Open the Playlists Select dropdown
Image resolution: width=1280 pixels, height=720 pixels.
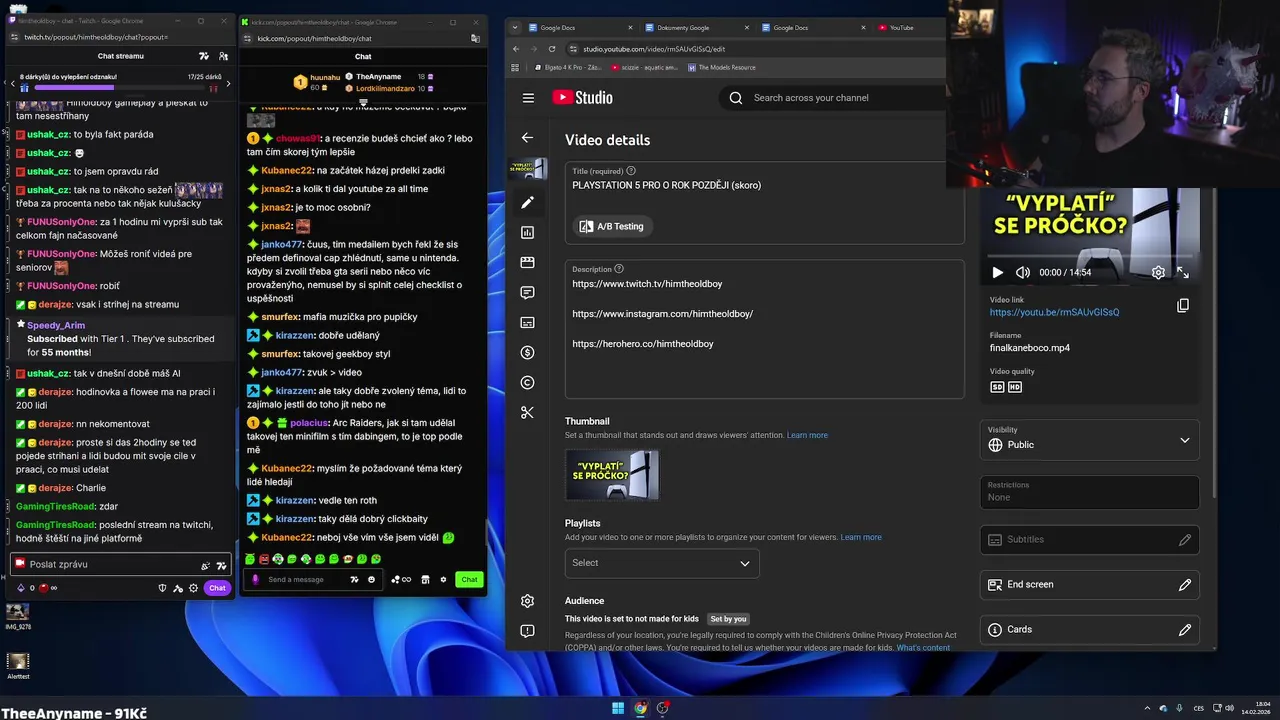(x=661, y=563)
